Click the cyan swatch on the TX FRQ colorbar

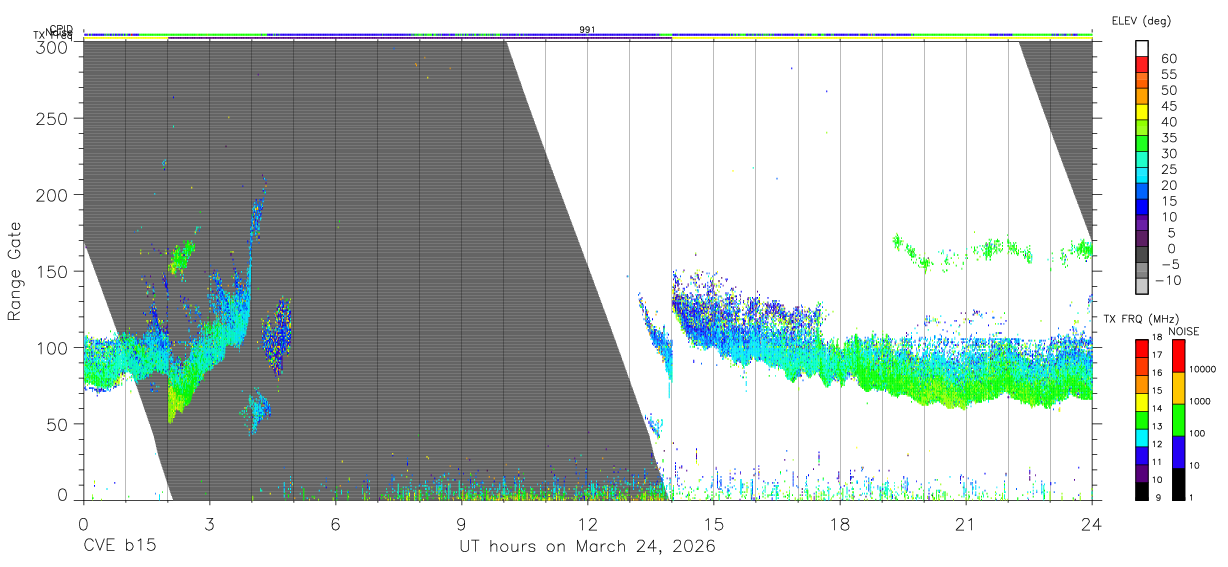tap(1141, 440)
